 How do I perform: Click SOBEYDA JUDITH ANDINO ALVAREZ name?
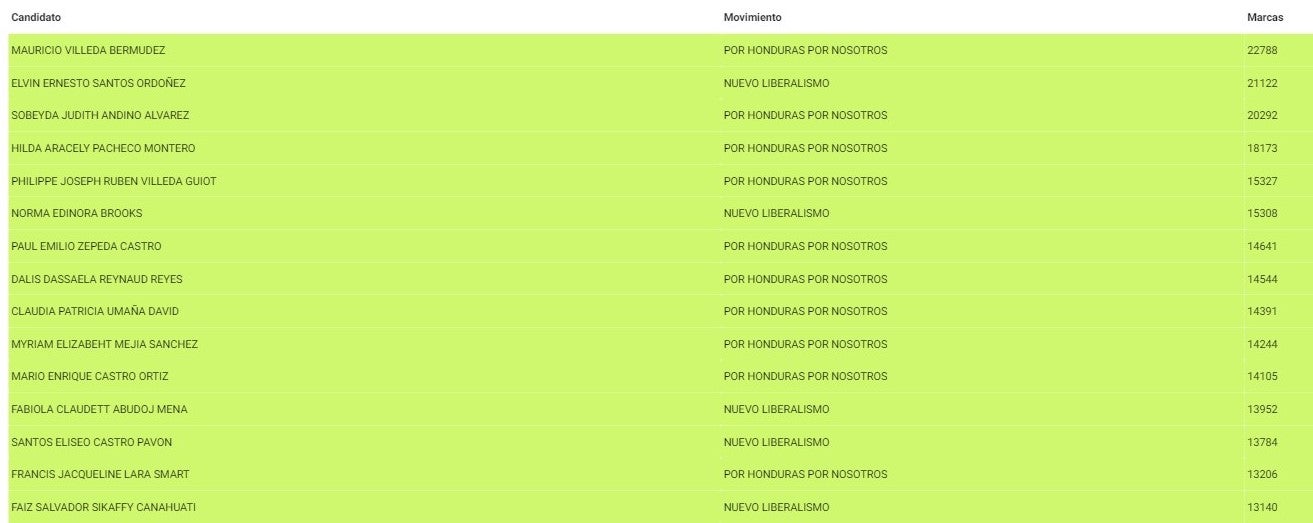(x=100, y=115)
